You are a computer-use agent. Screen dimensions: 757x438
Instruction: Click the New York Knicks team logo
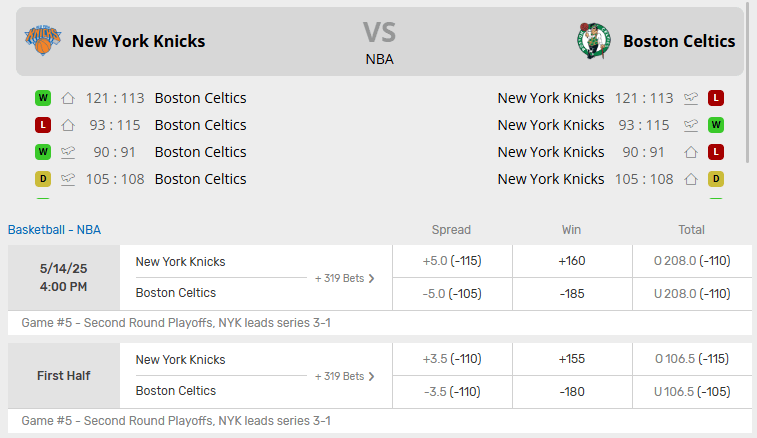(42, 41)
